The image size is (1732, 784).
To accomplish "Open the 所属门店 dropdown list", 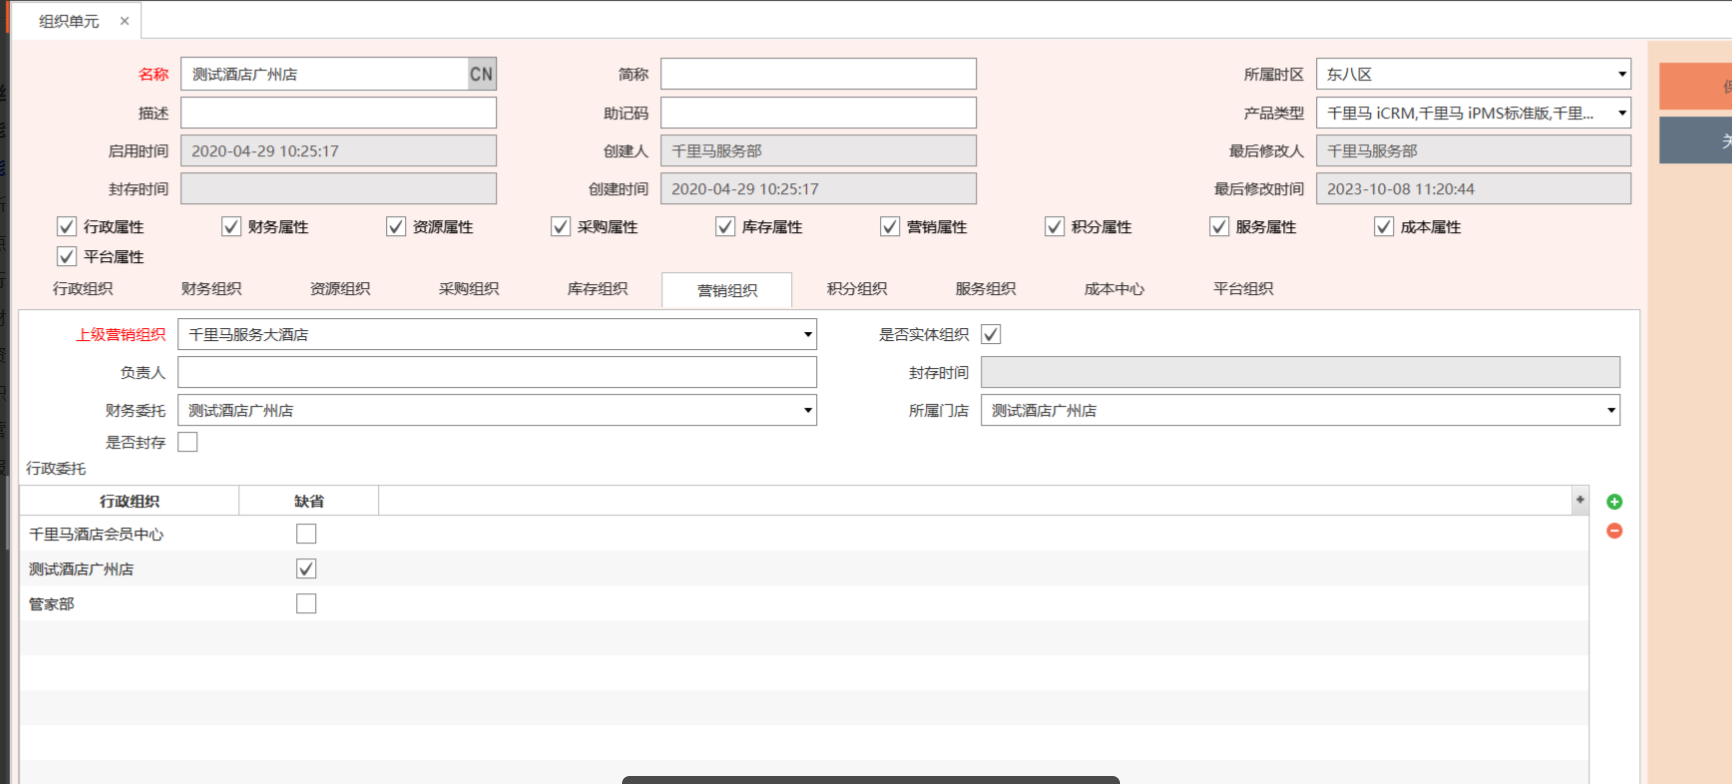I will coord(1610,411).
